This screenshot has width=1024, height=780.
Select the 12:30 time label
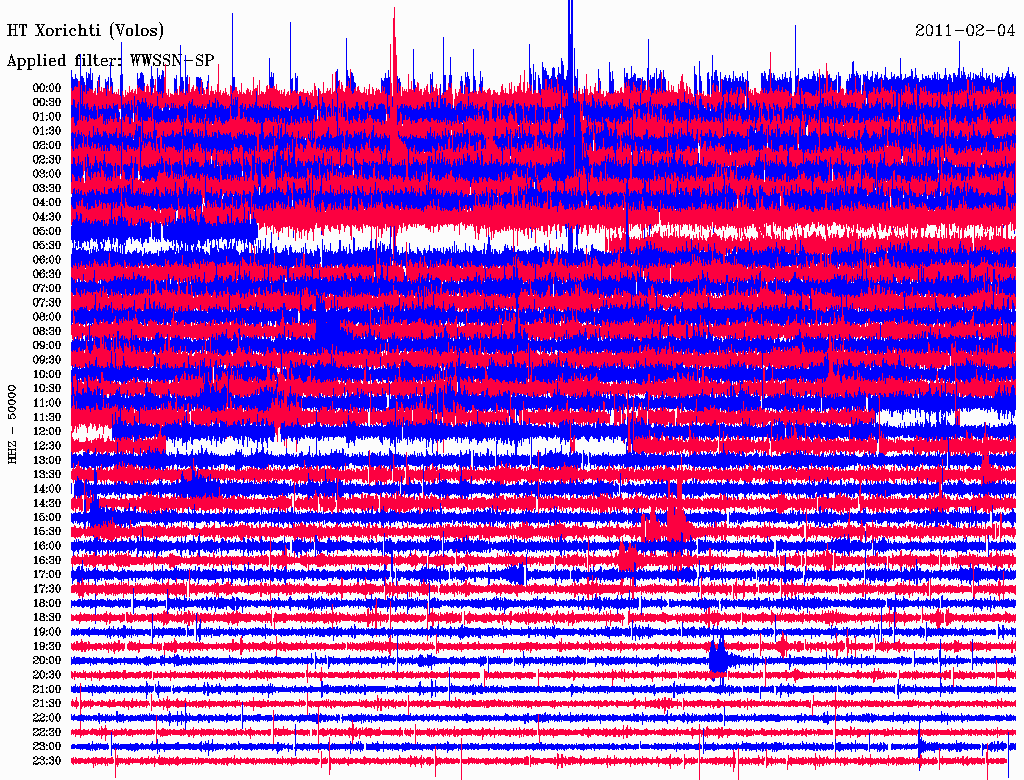47,446
